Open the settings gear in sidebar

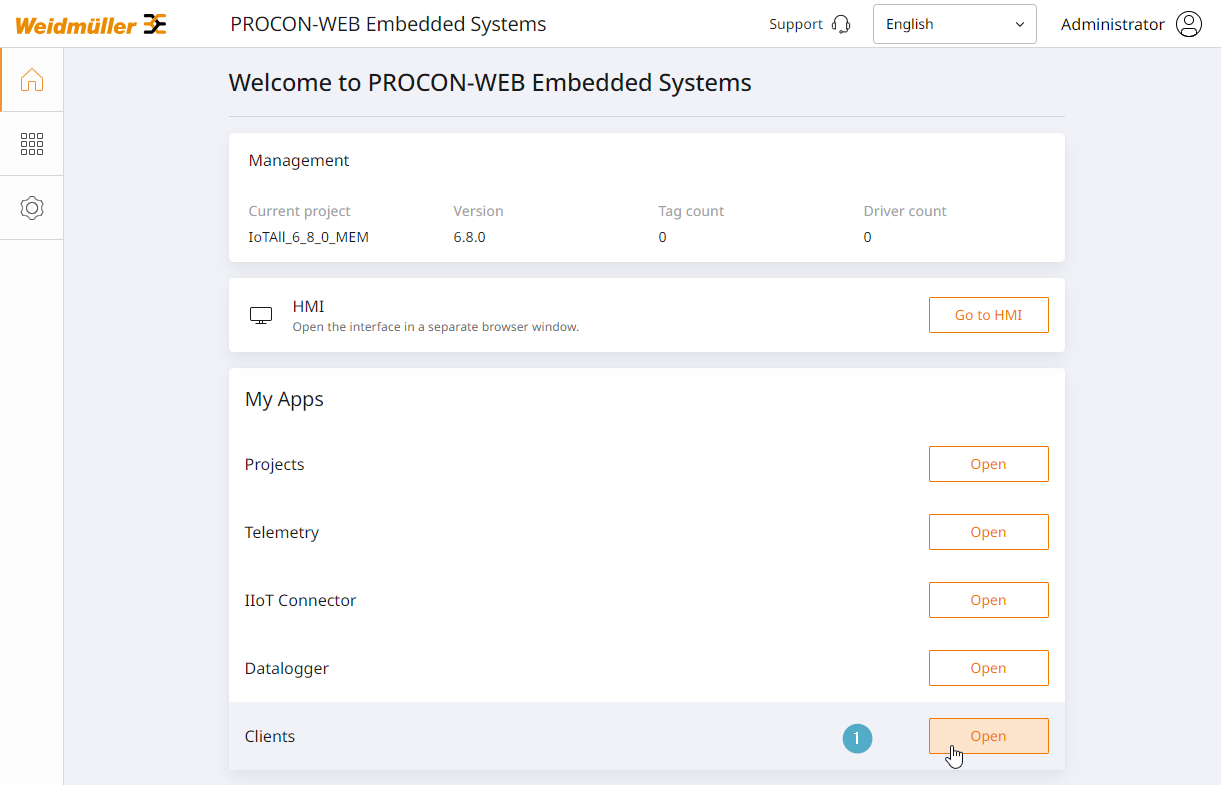32,208
